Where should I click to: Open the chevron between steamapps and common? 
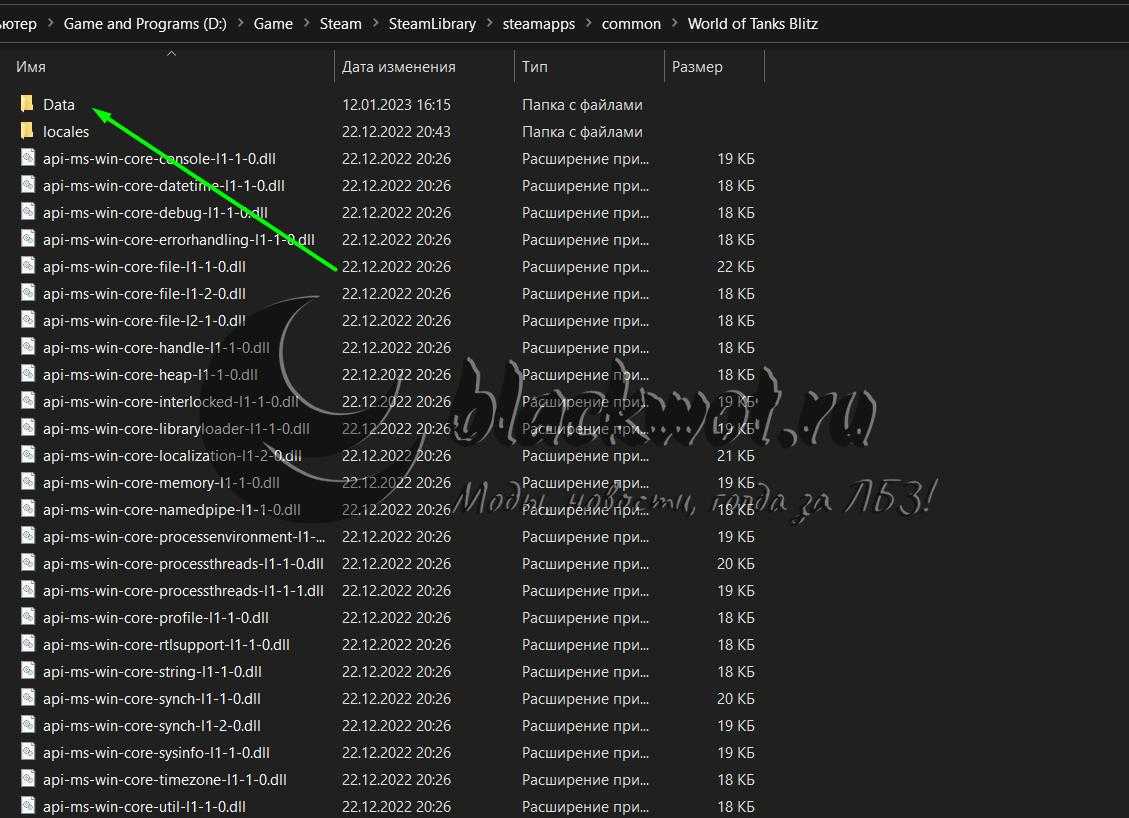[x=588, y=23]
